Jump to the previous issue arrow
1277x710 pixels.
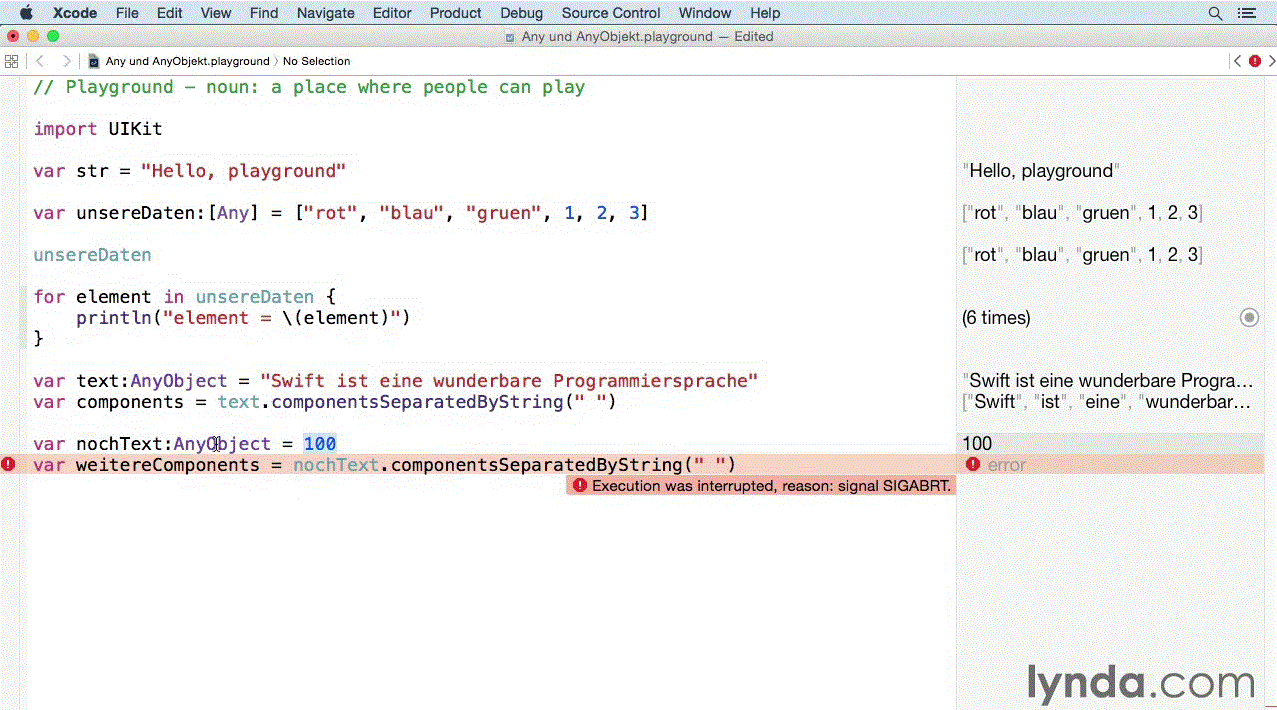tap(1237, 61)
